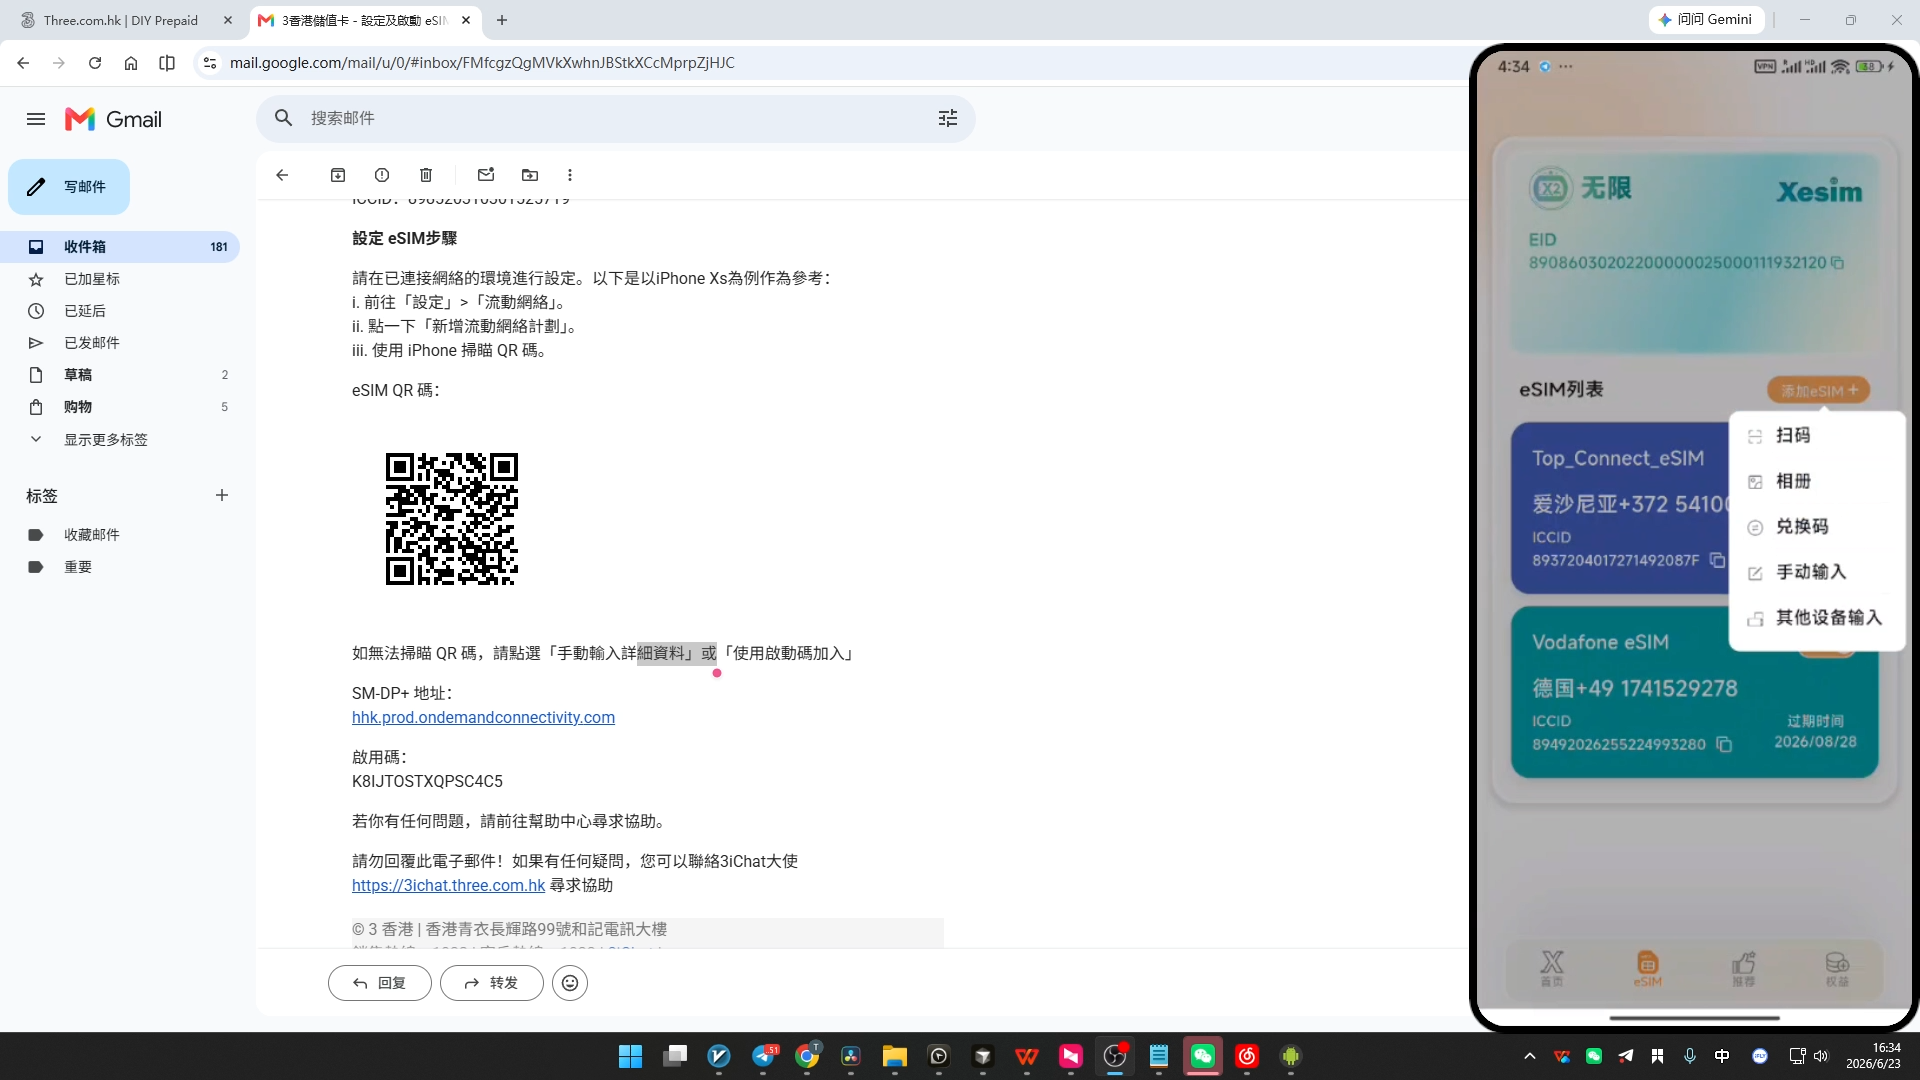Choose Redeem code (兑换码) in phone menu
This screenshot has height=1080, width=1920.
[1817, 527]
